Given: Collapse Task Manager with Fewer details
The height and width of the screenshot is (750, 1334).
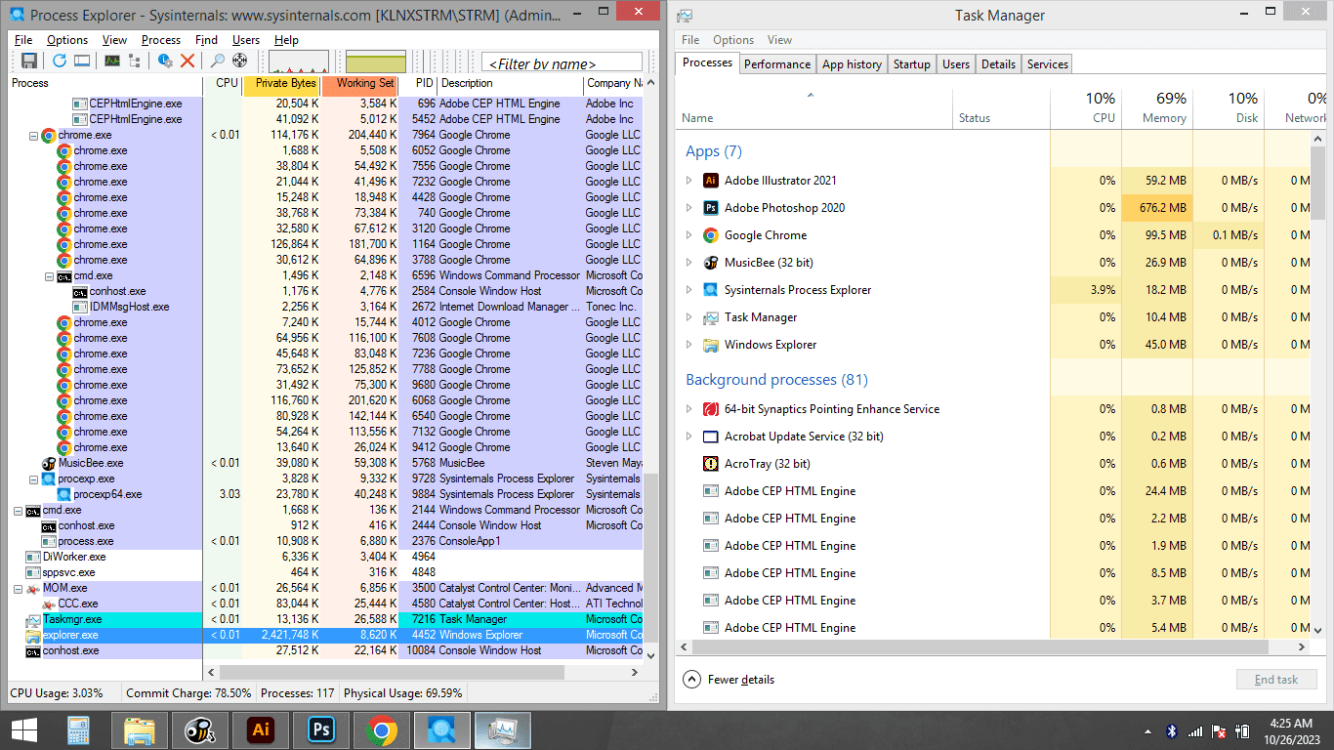Looking at the screenshot, I should (730, 679).
